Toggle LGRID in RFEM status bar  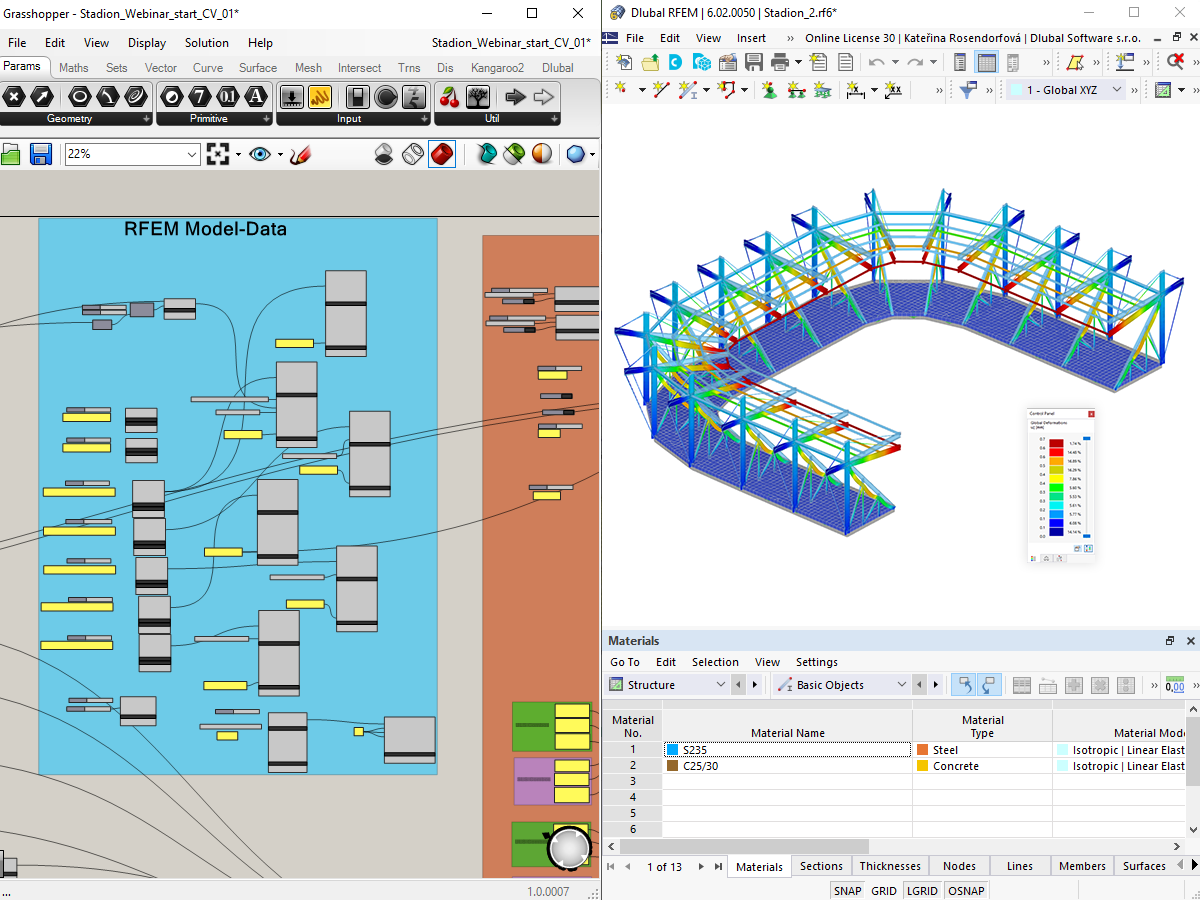coord(922,891)
